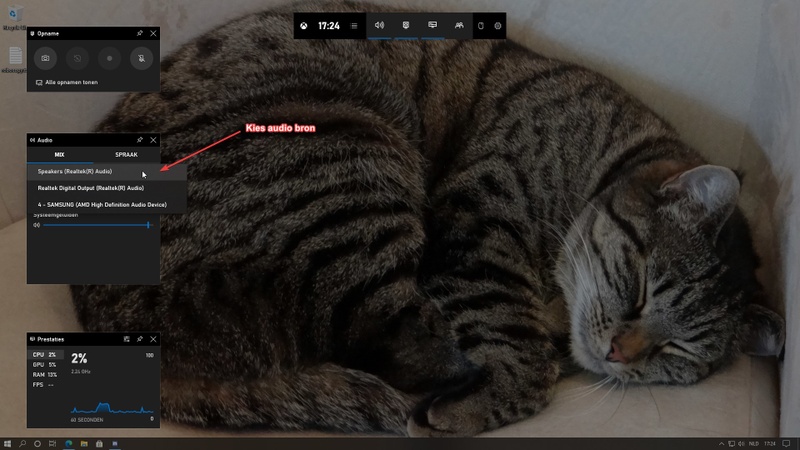Pin the Audio widget
The width and height of the screenshot is (800, 450).
point(140,140)
